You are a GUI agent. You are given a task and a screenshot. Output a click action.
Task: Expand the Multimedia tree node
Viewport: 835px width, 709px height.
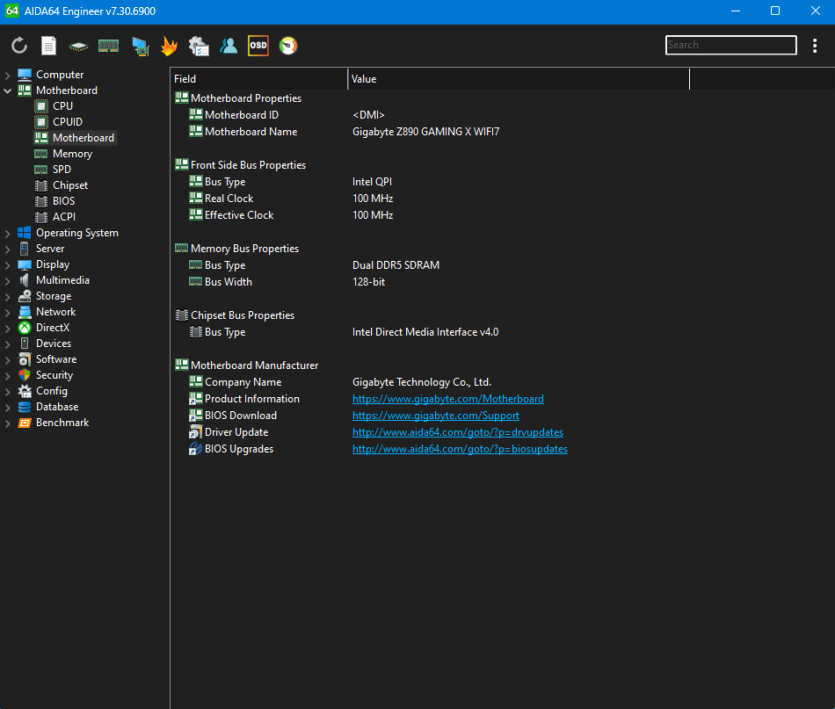pos(7,281)
